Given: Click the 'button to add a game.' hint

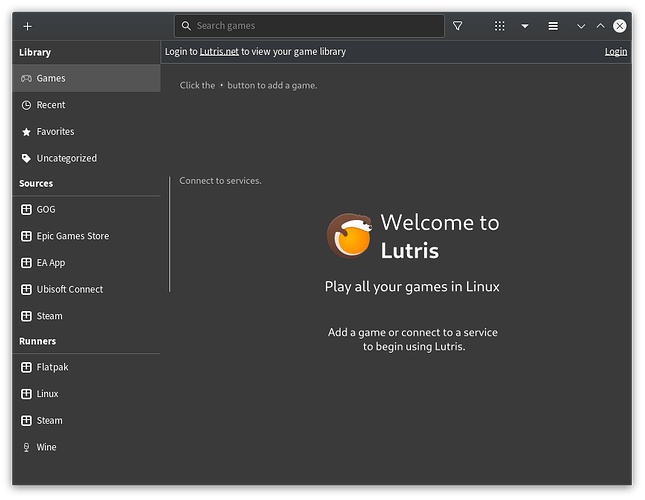Looking at the screenshot, I should click(272, 86).
